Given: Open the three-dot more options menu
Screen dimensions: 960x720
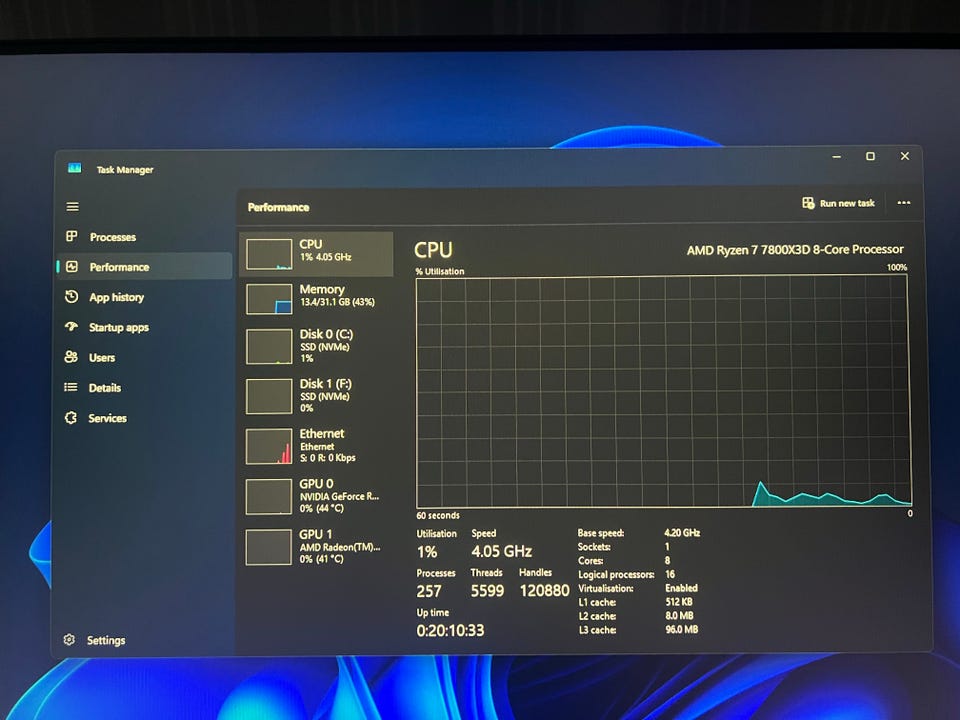Looking at the screenshot, I should (904, 203).
